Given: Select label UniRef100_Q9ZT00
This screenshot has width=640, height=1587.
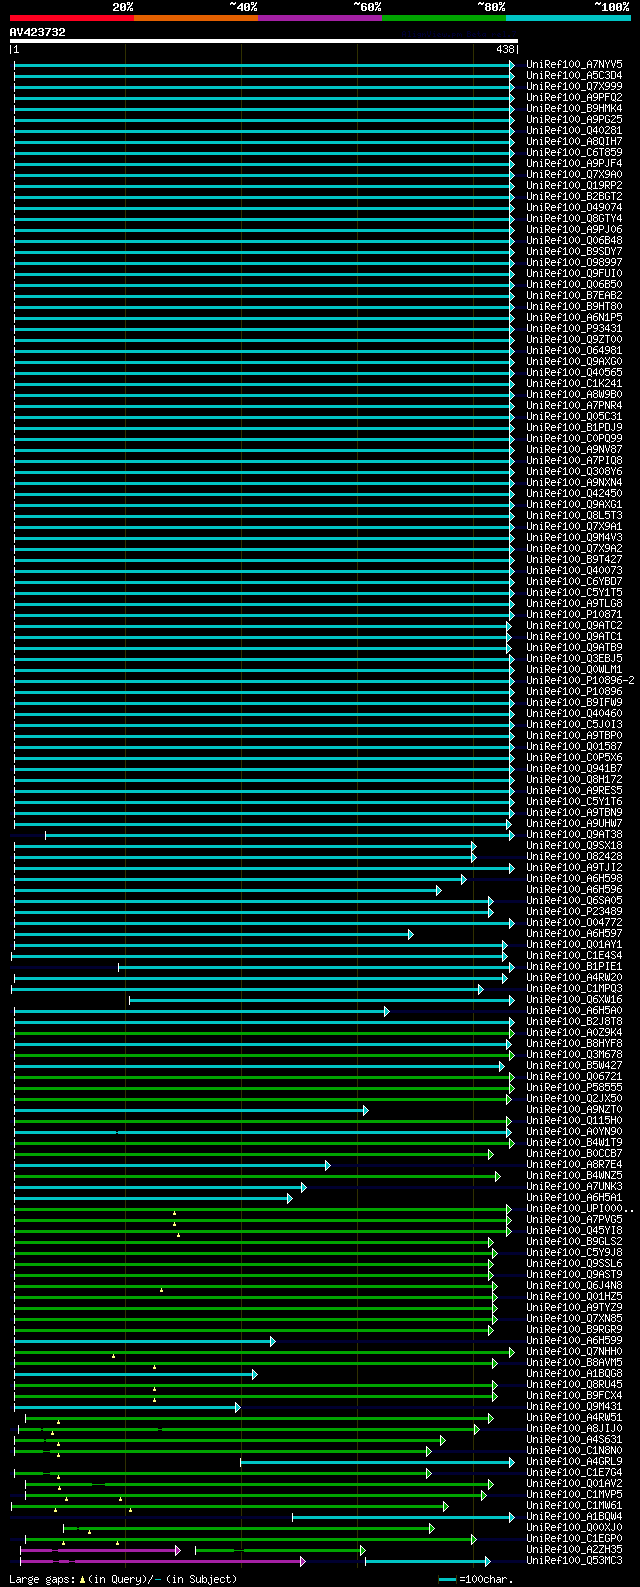Looking at the screenshot, I should pyautogui.click(x=574, y=339).
